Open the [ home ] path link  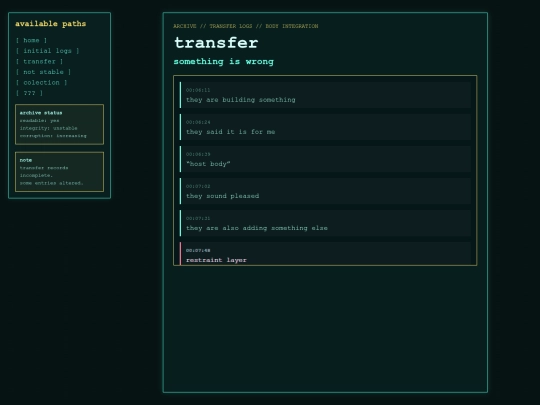pos(31,40)
